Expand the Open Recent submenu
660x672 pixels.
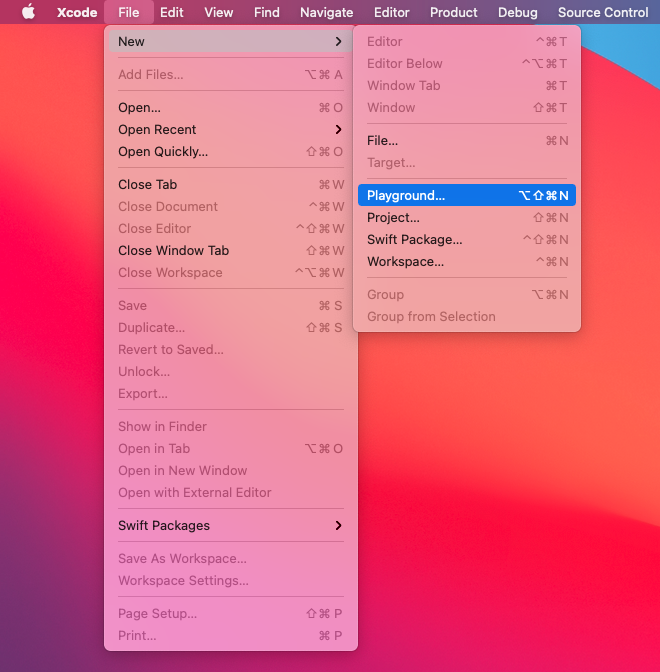(231, 129)
